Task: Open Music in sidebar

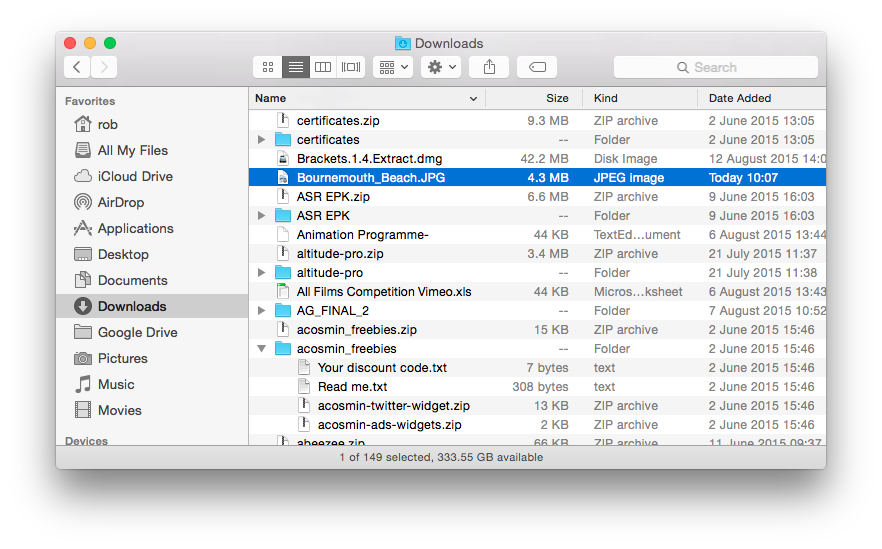Action: pyautogui.click(x=152, y=384)
